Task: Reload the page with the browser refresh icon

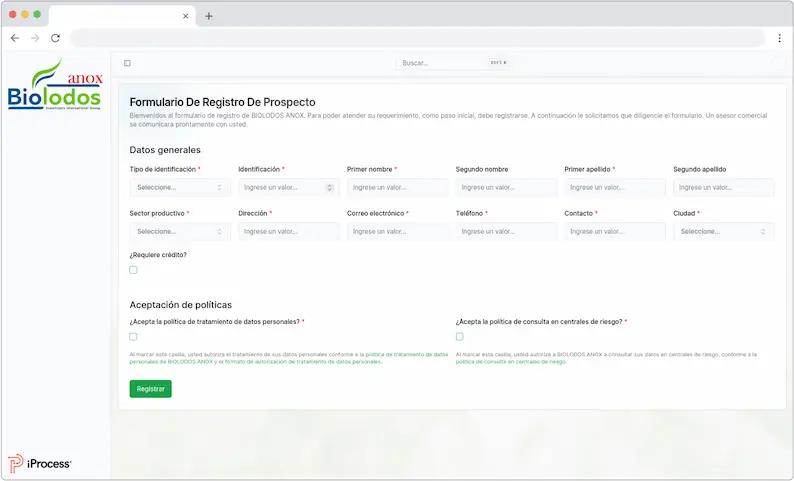Action: pos(55,38)
